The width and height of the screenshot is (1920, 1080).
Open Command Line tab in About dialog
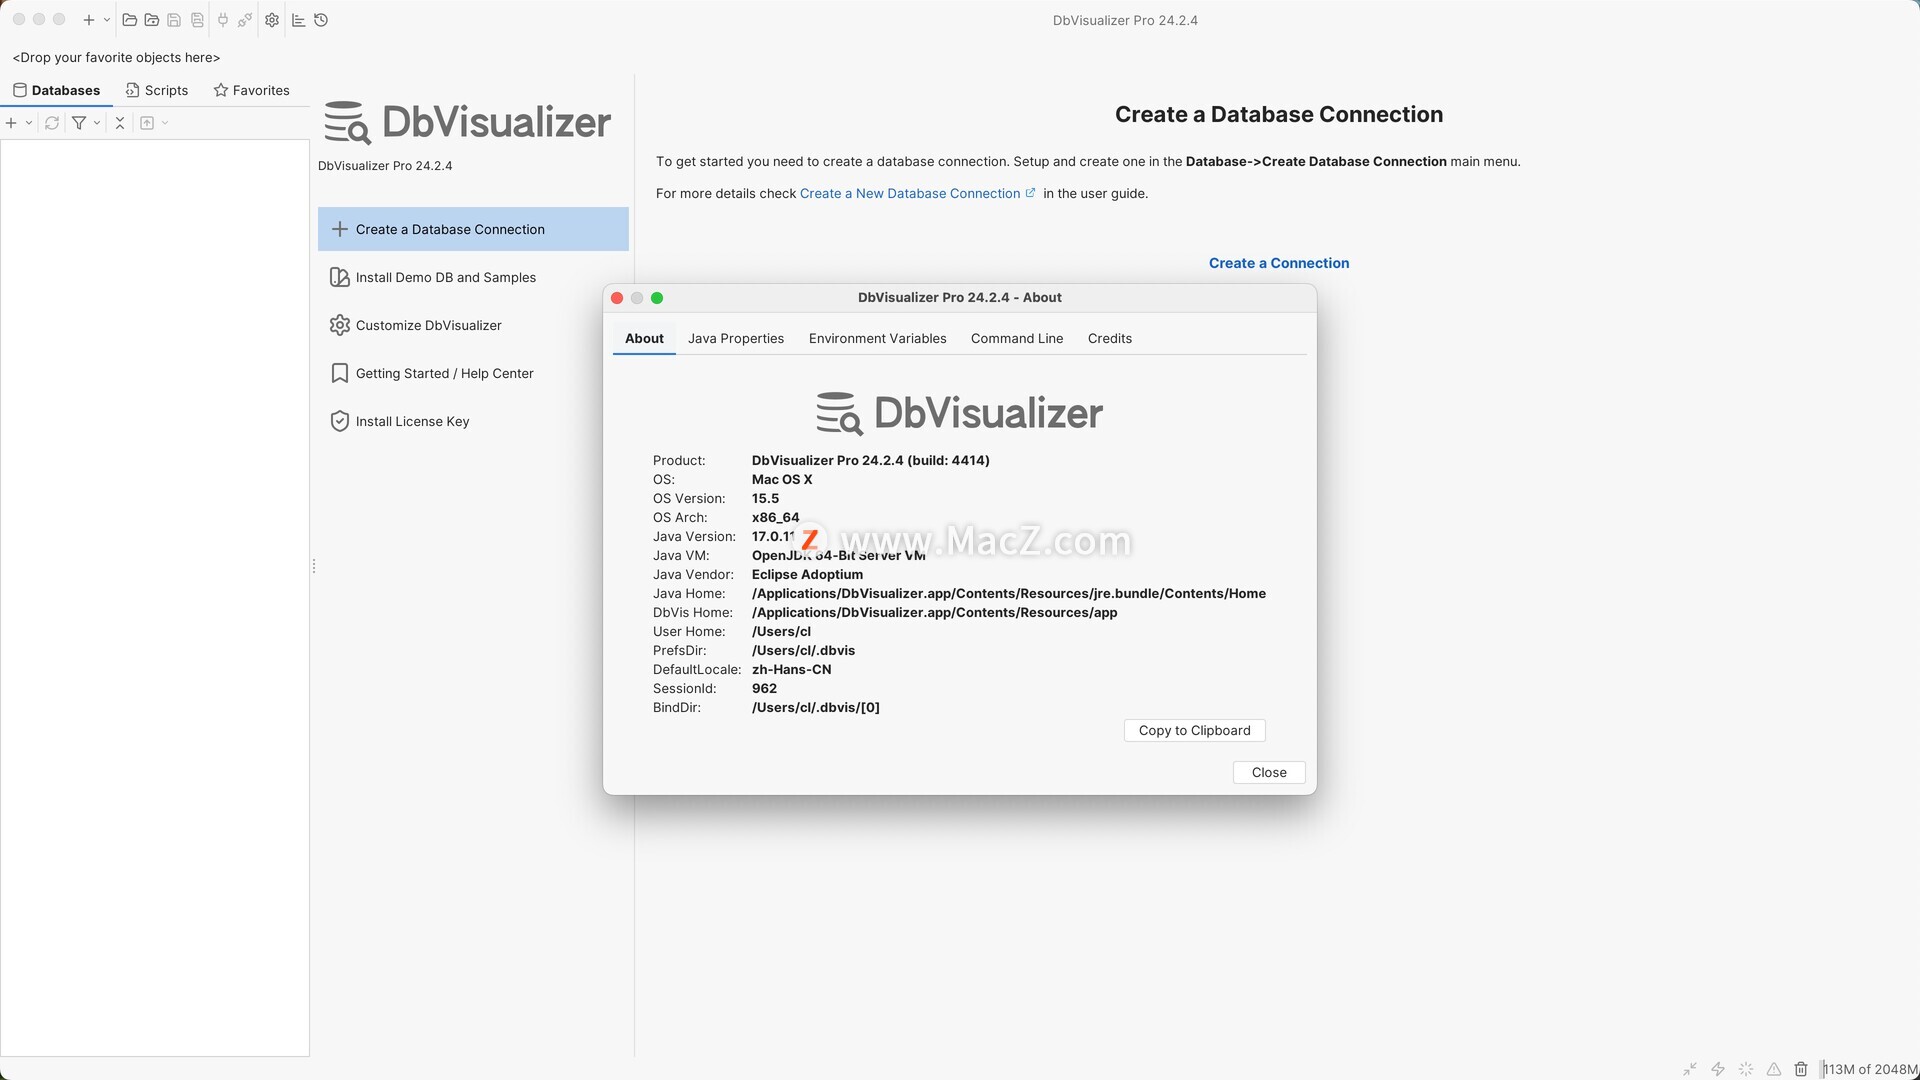(1017, 338)
